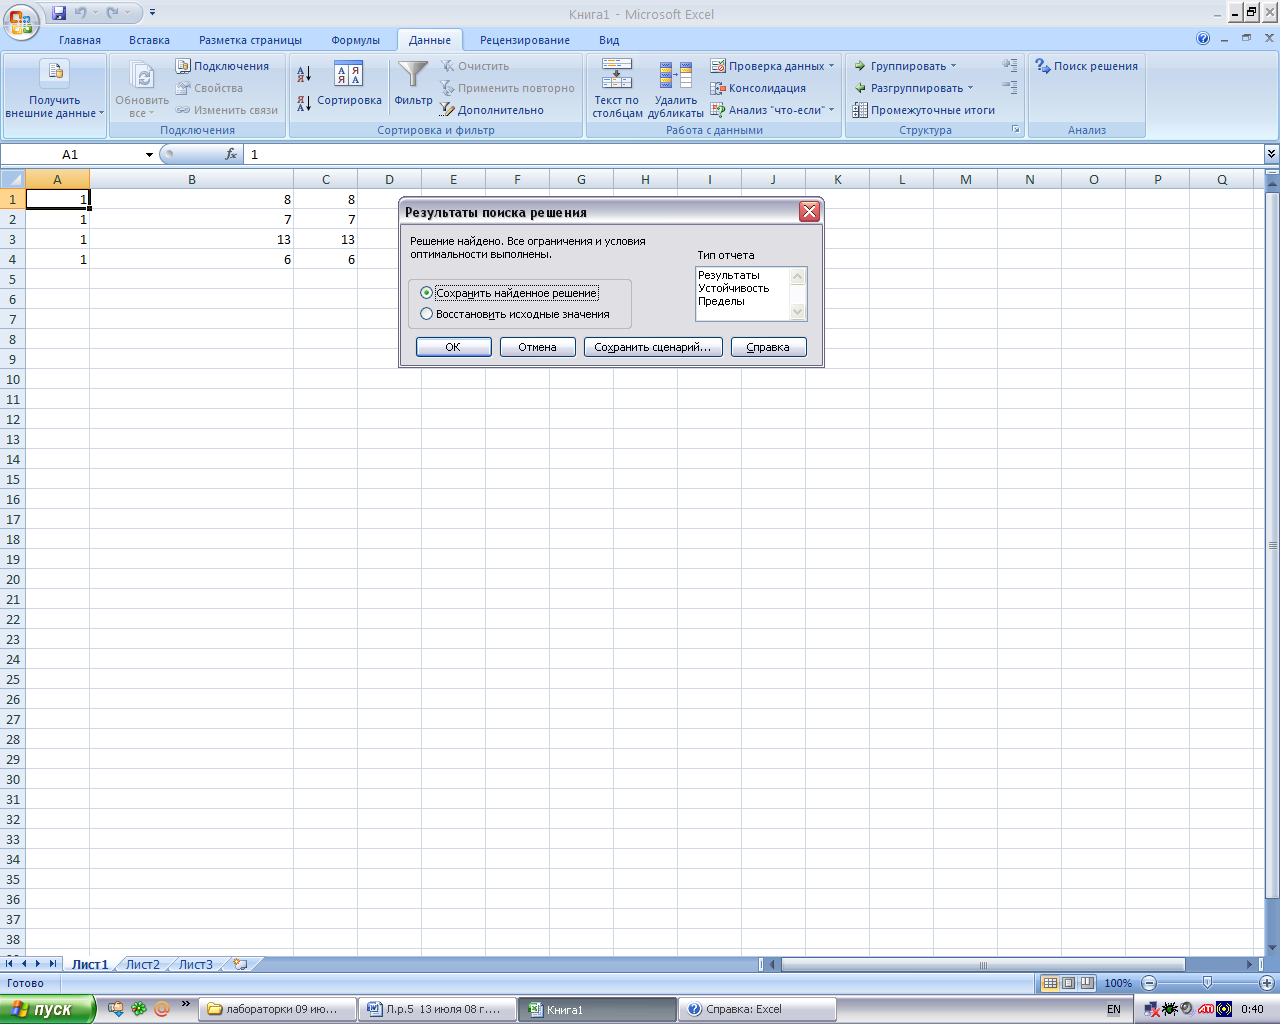Expand the Name Box dropdown
This screenshot has width=1280, height=1024.
click(x=149, y=155)
